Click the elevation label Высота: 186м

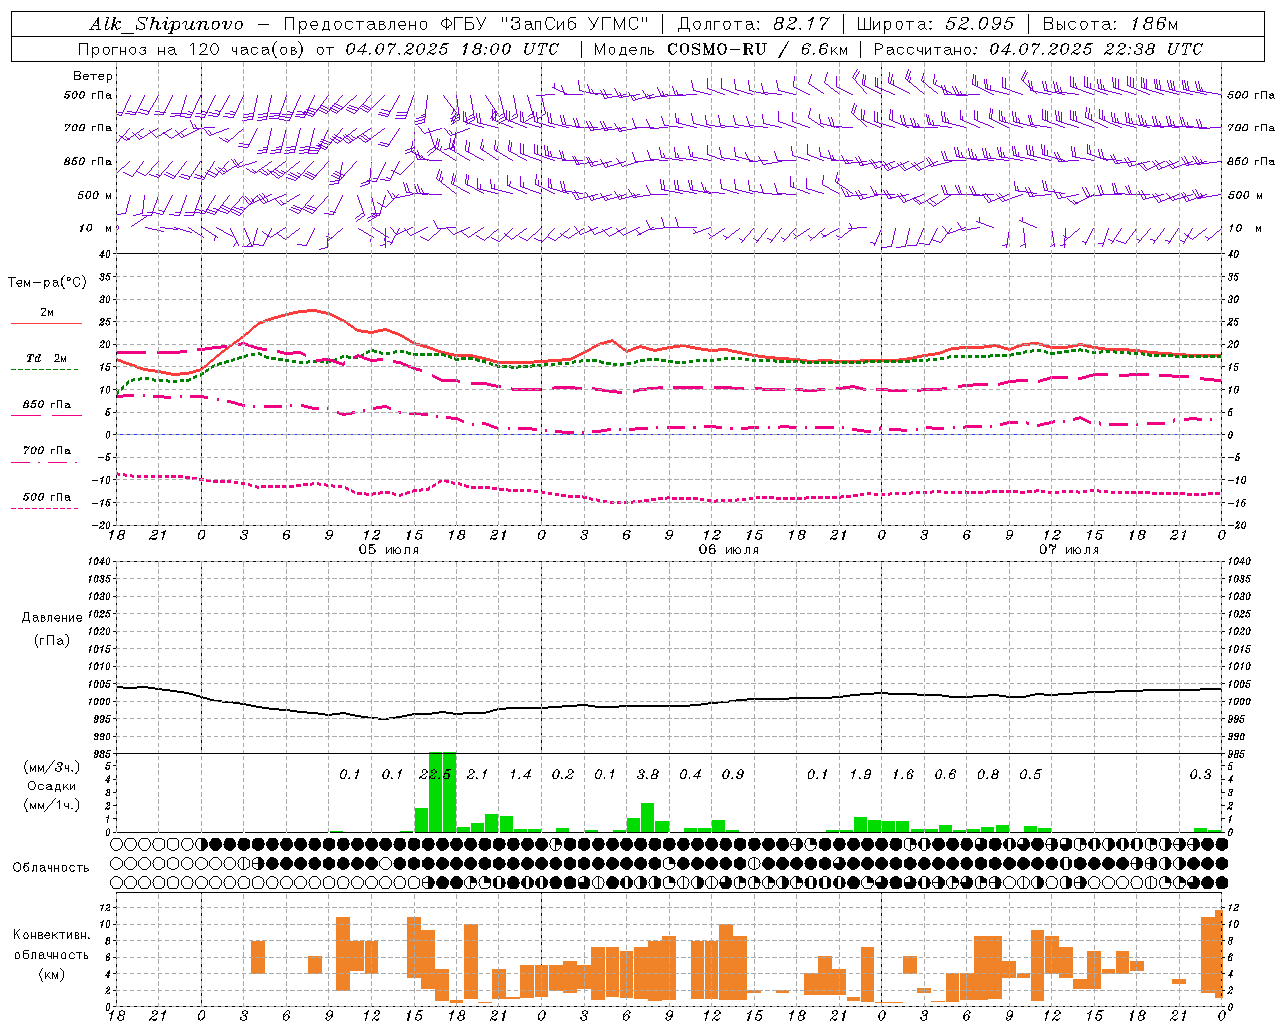coord(1110,24)
